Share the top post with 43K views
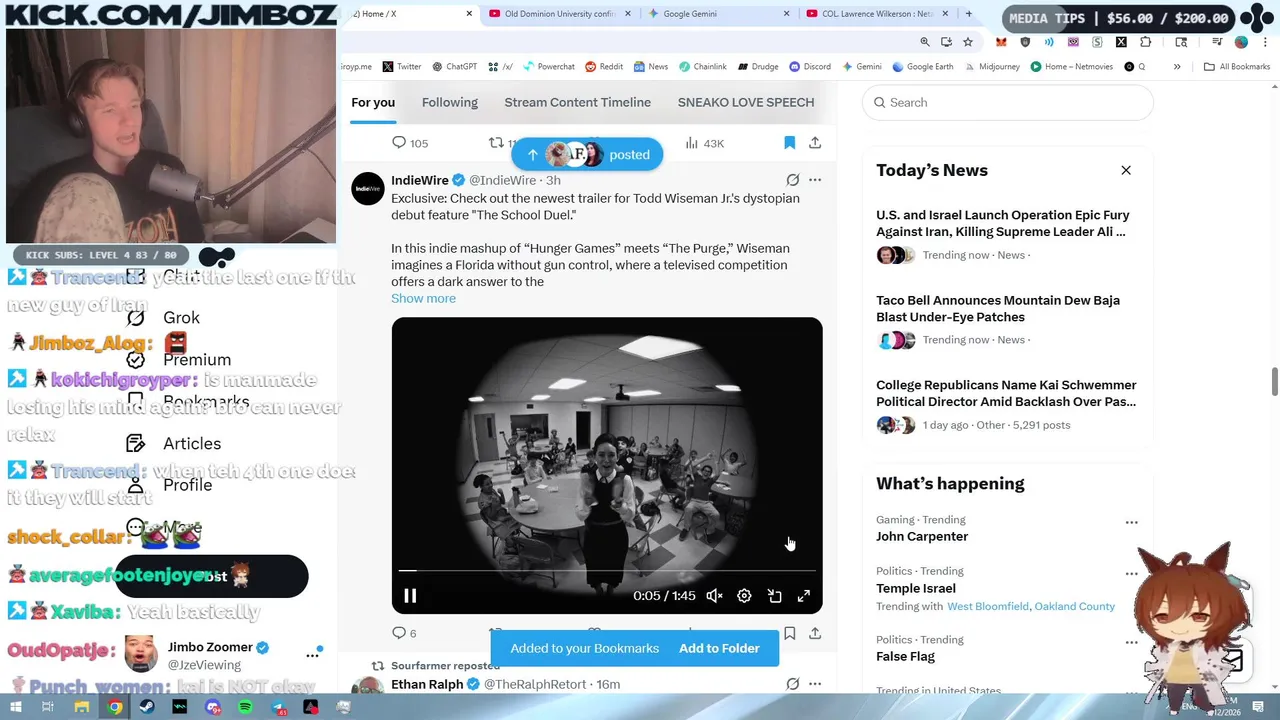1280x720 pixels. pyautogui.click(x=815, y=143)
